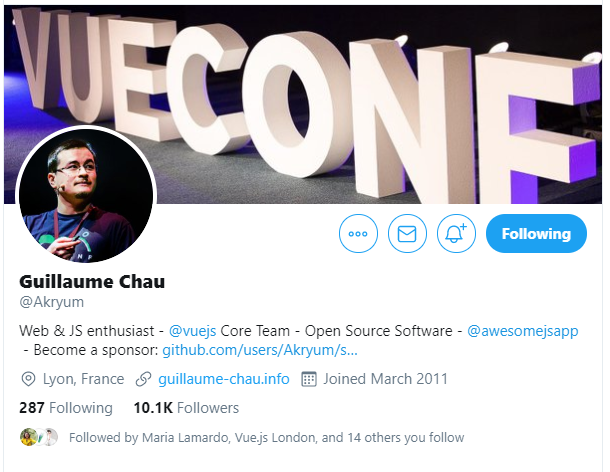Visit the guillaume-chau.info website link

tap(224, 379)
